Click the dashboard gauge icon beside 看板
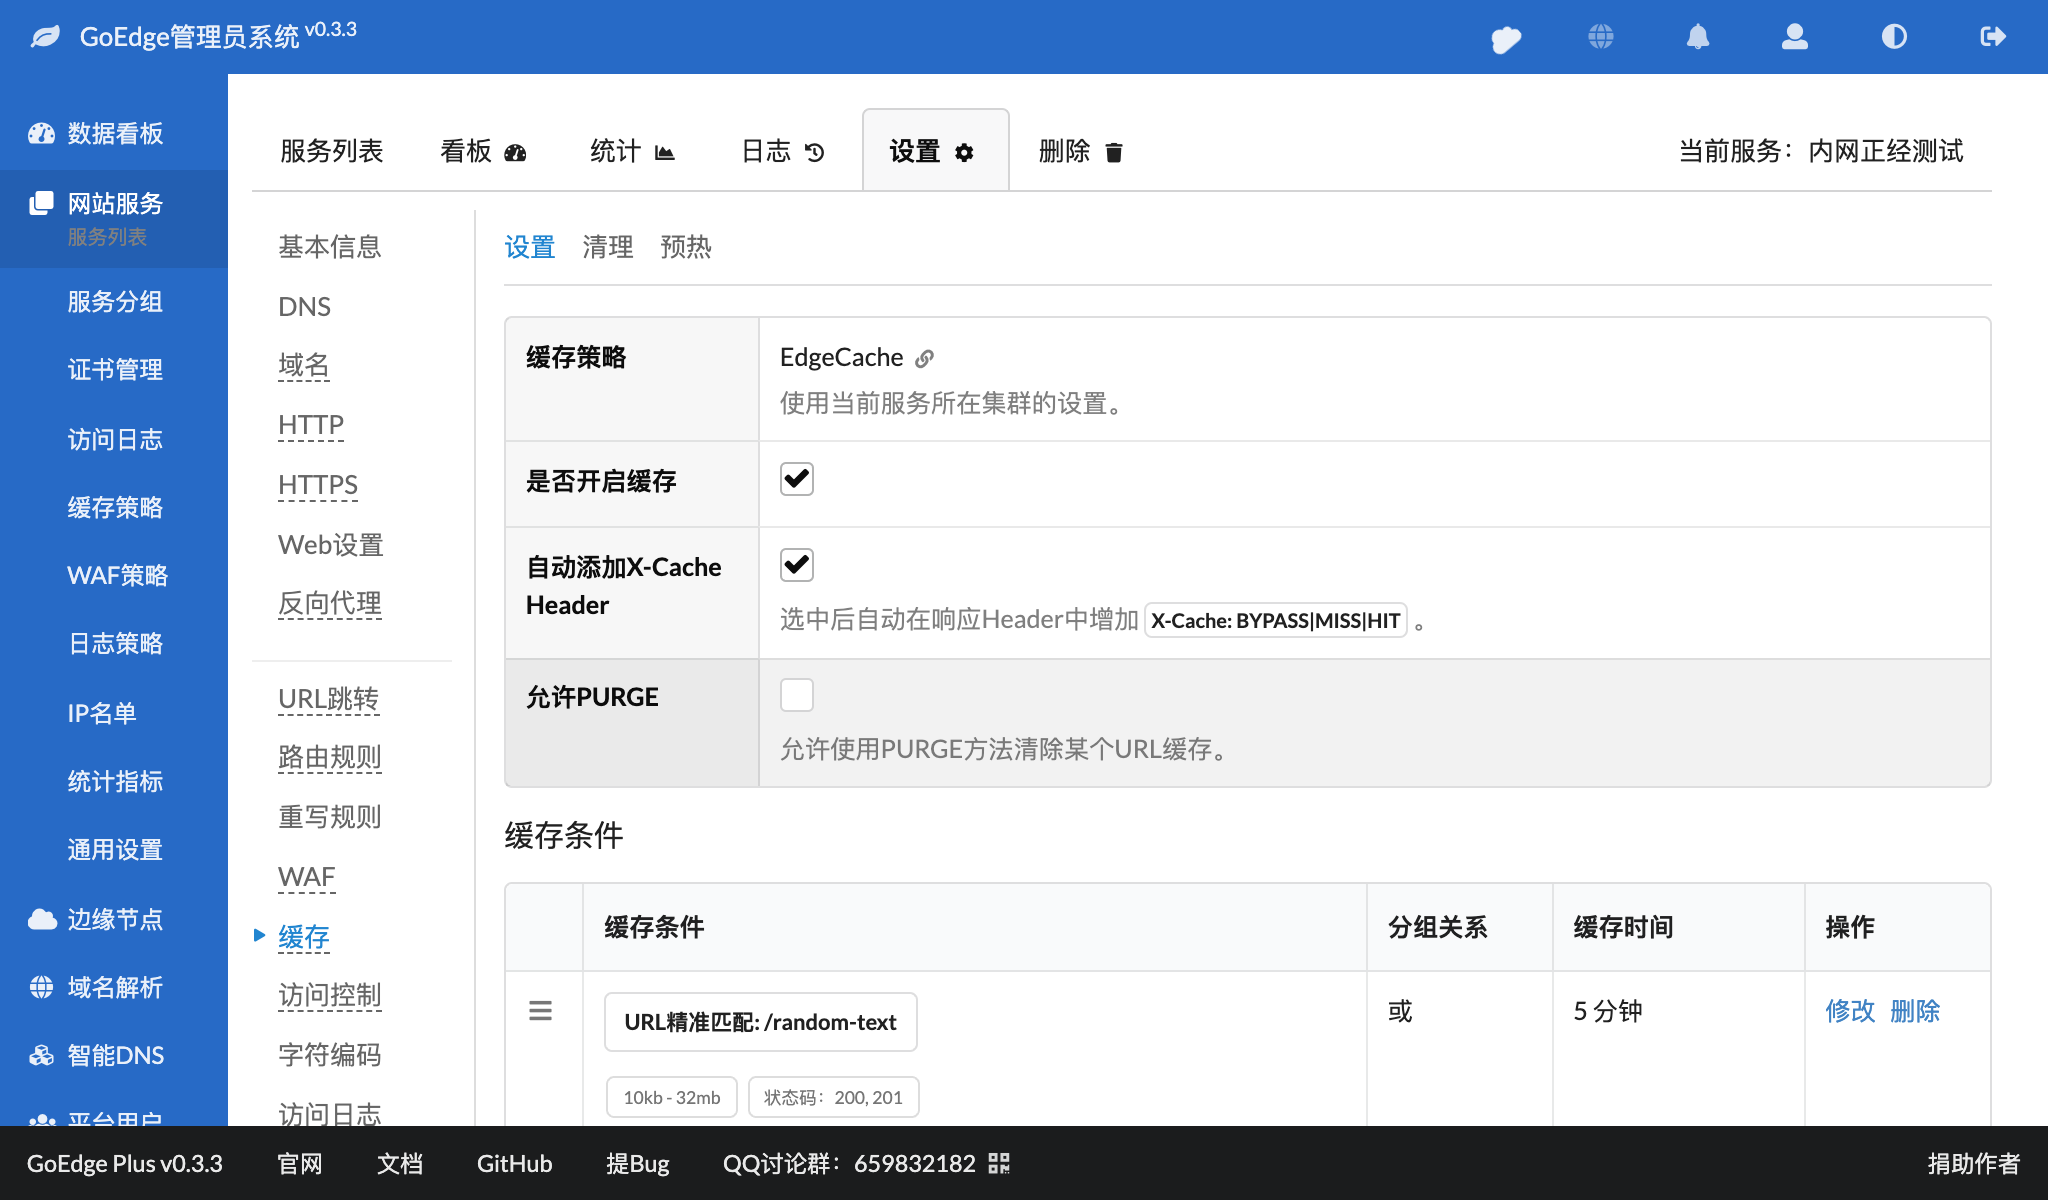The height and width of the screenshot is (1200, 2048). [x=515, y=152]
